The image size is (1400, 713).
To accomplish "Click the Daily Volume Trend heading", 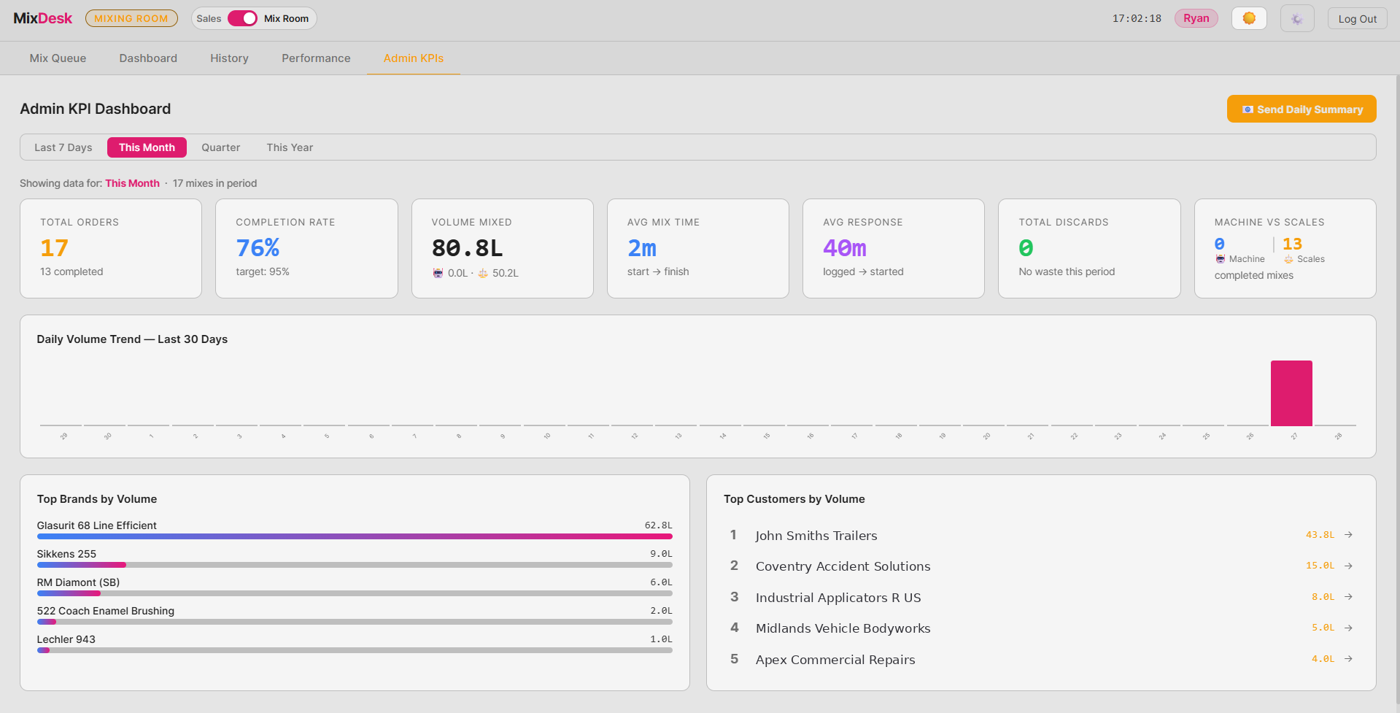I will click(x=132, y=339).
